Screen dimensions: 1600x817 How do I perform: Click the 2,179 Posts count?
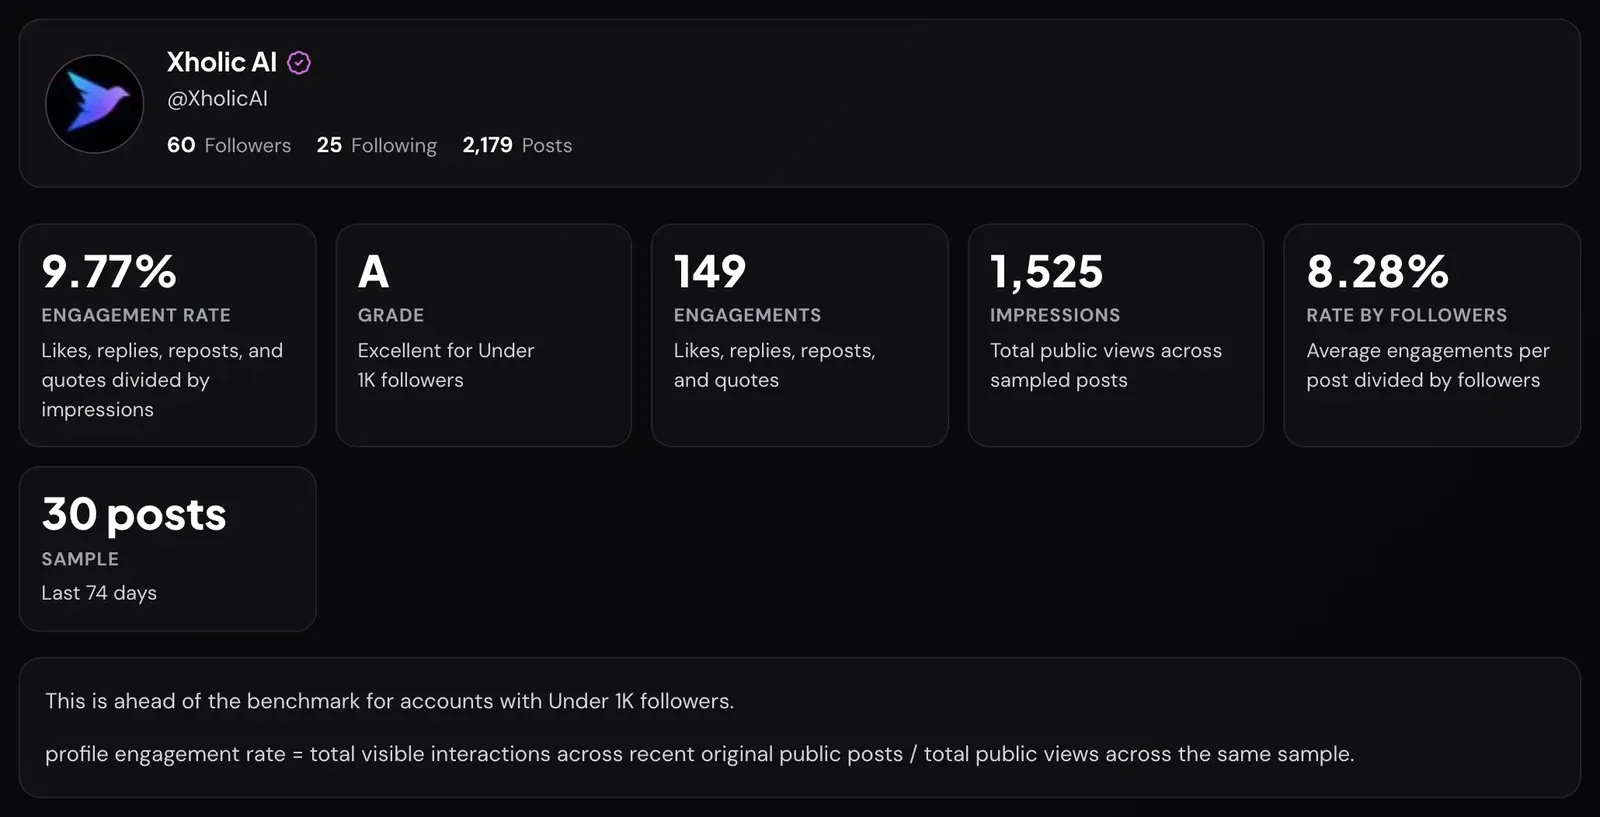[517, 145]
